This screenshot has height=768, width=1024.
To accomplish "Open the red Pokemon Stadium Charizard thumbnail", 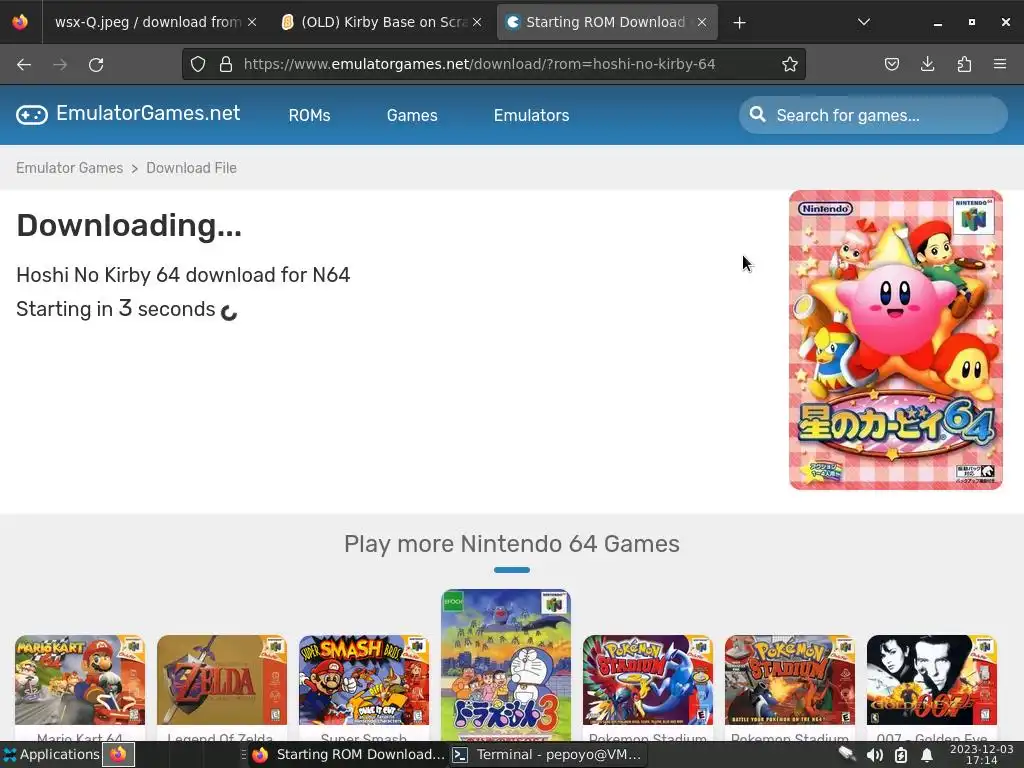I will pos(790,680).
